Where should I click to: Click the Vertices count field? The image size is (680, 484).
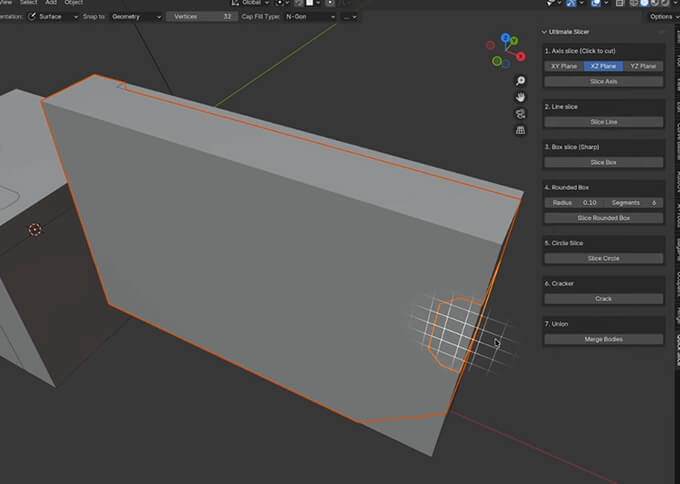click(201, 17)
